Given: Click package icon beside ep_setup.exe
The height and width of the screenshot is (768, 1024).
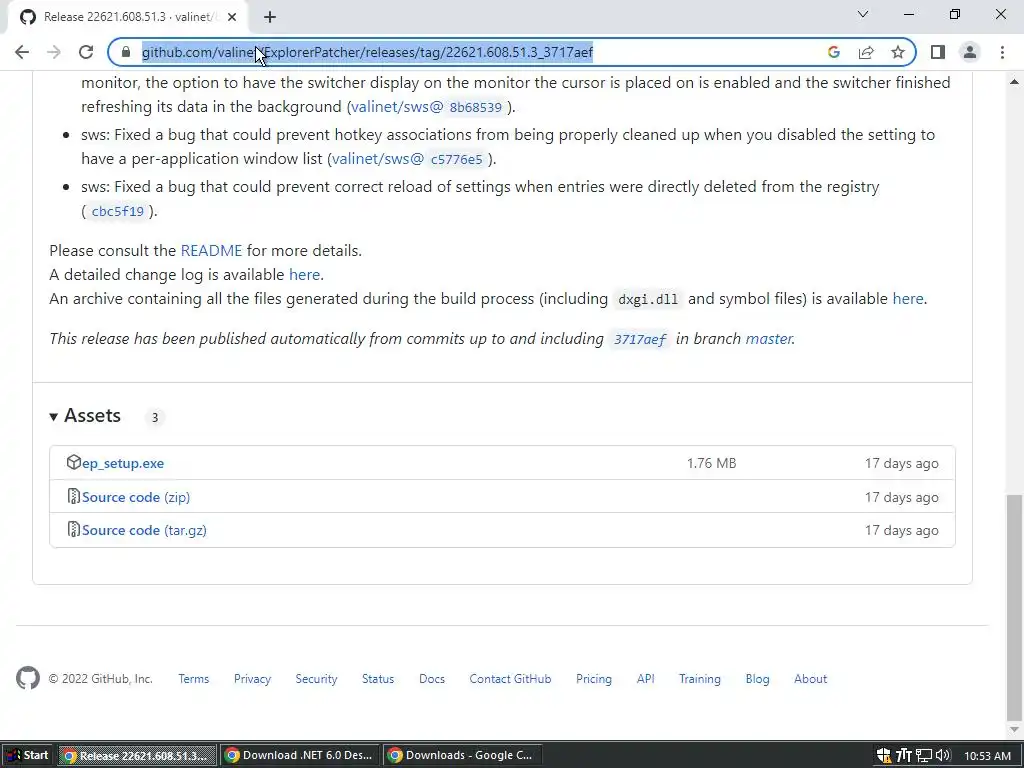Looking at the screenshot, I should click(x=73, y=462).
